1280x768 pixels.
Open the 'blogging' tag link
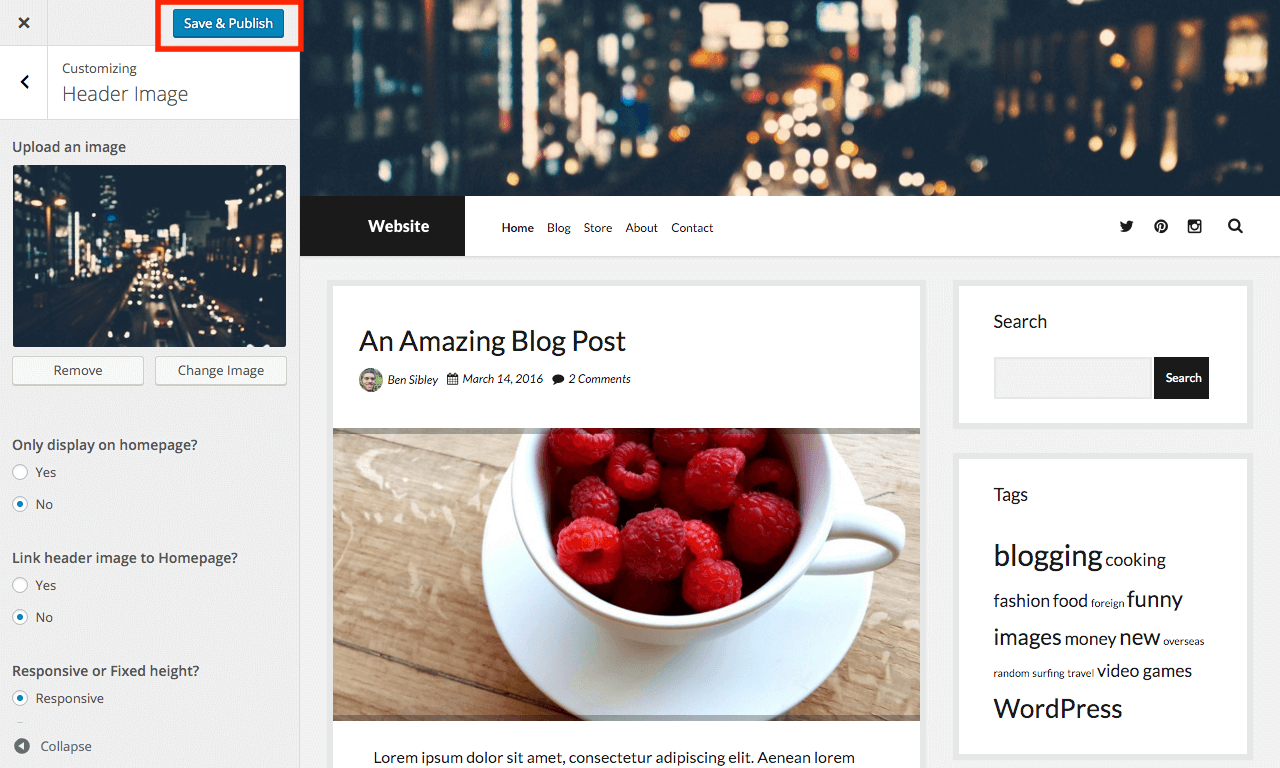(x=1047, y=555)
